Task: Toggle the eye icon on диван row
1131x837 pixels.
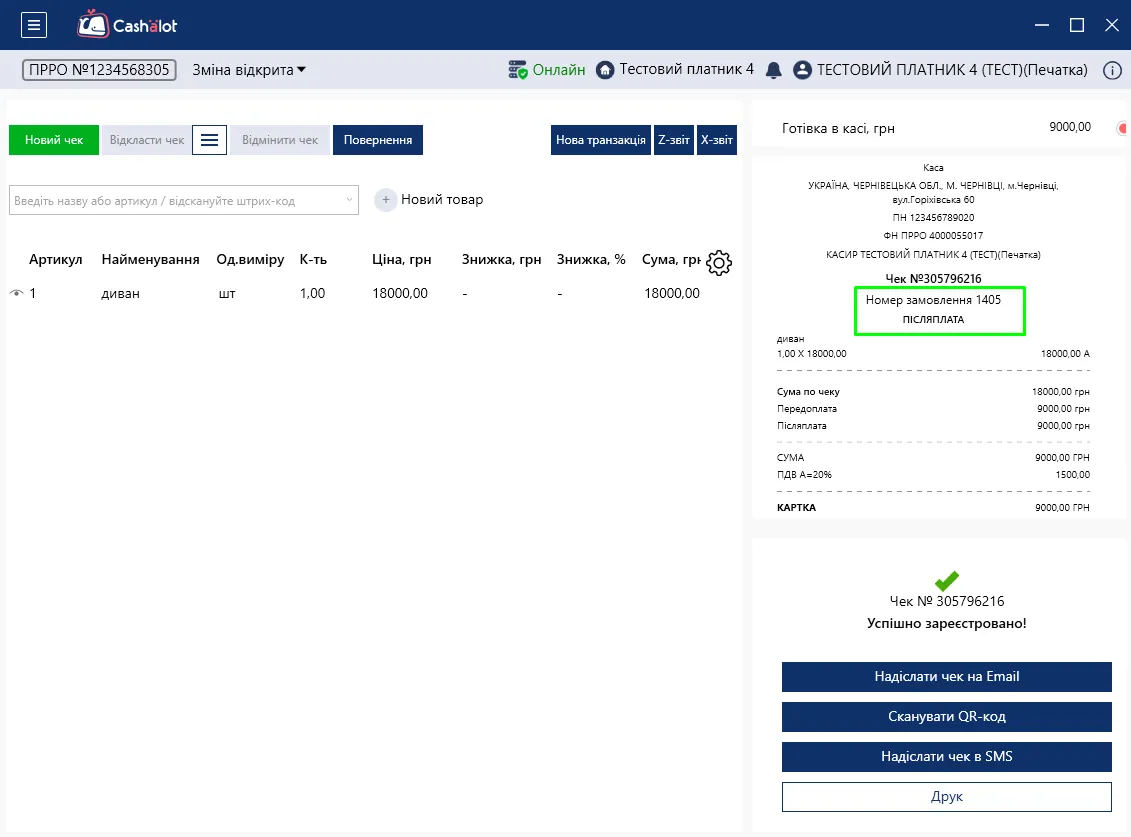Action: click(x=16, y=293)
